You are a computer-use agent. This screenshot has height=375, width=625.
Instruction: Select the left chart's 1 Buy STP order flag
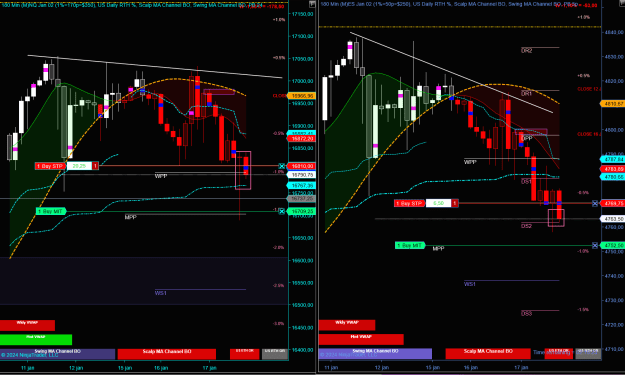point(50,166)
